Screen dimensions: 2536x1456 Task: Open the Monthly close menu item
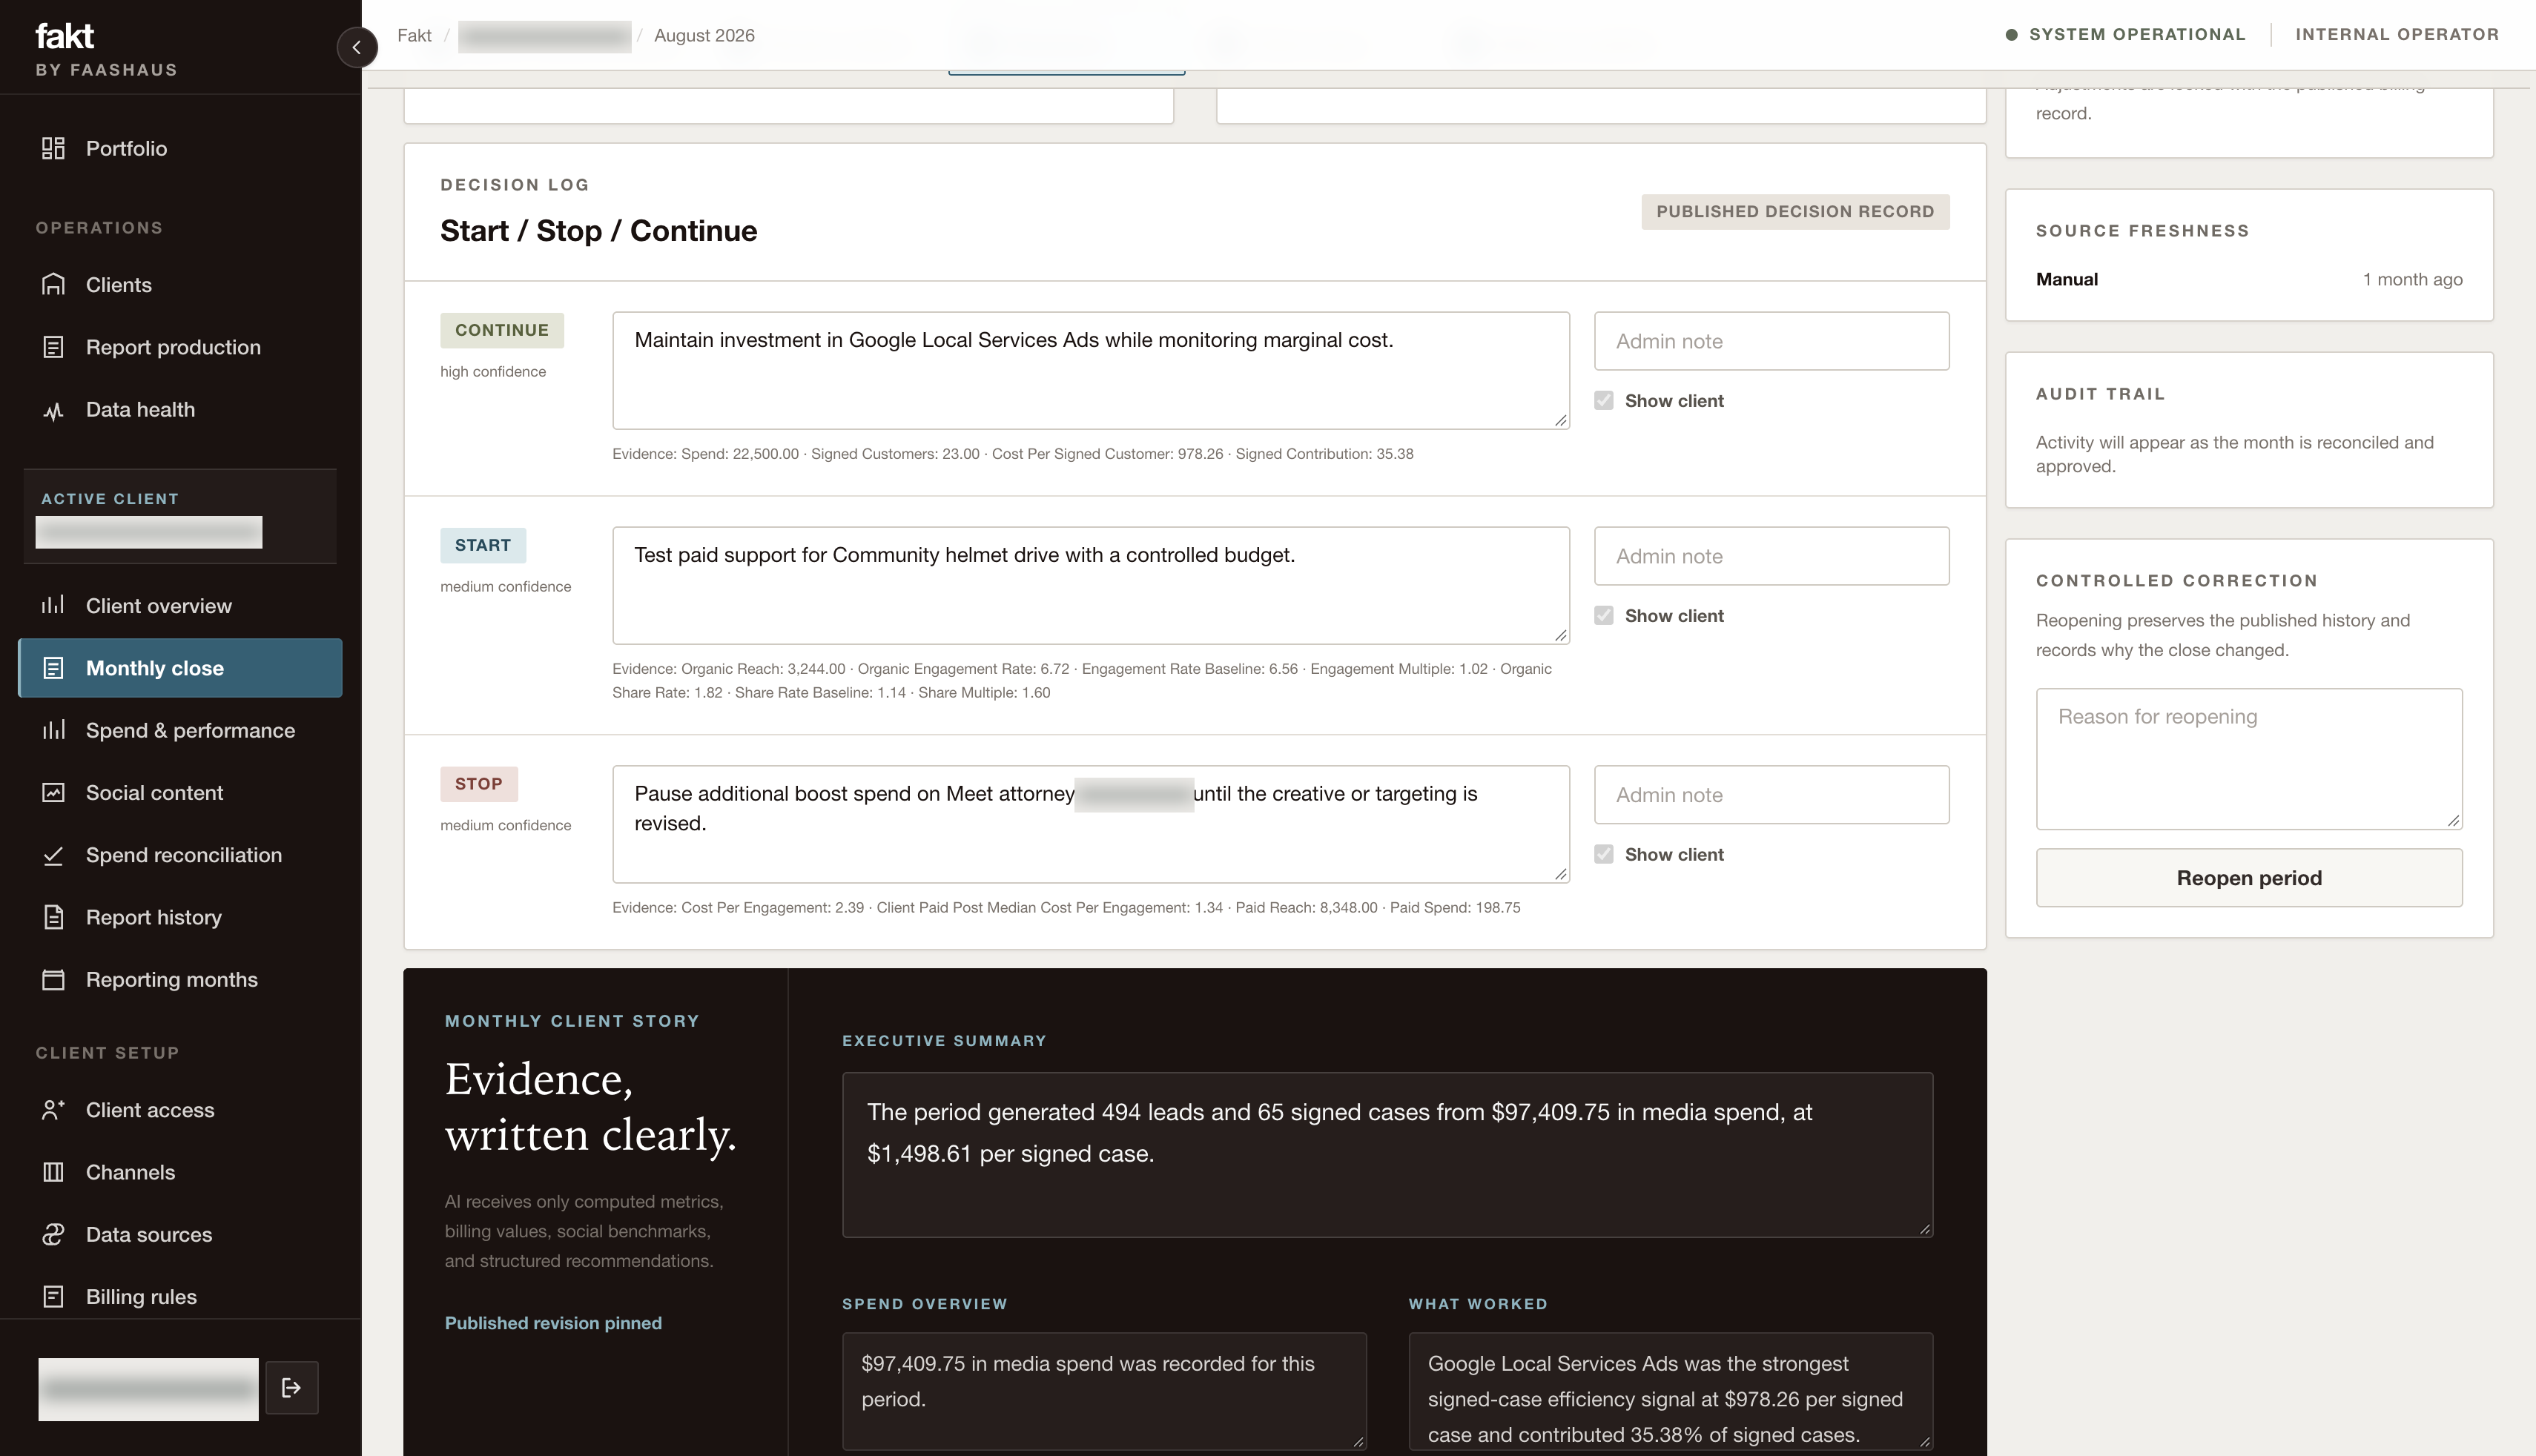(x=180, y=668)
